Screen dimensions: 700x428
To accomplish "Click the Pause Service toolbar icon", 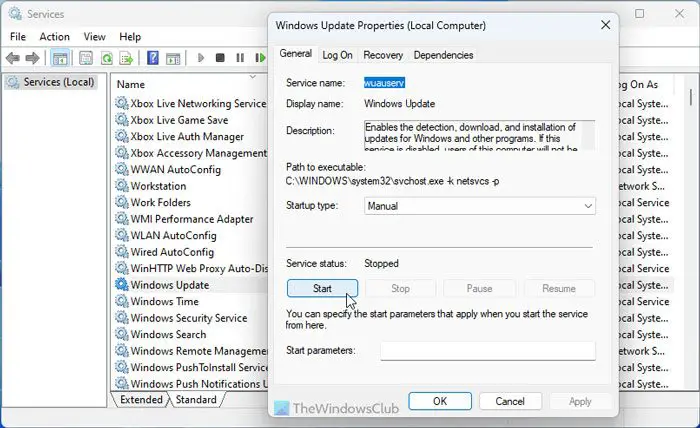I will (240, 58).
